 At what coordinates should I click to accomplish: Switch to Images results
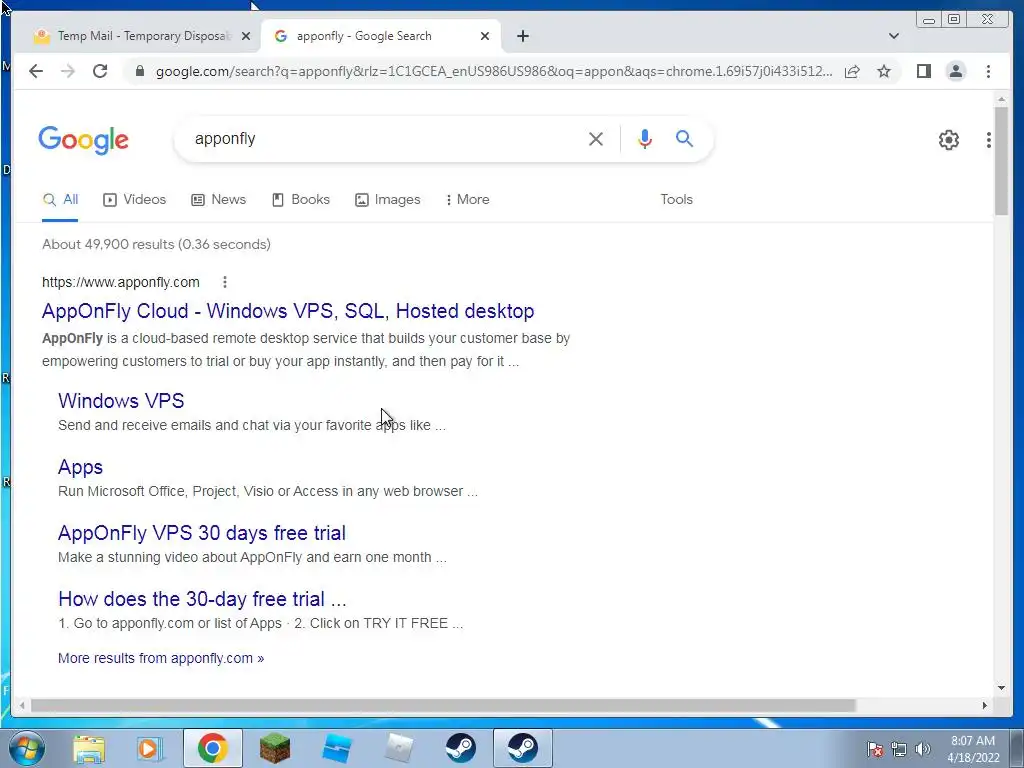[388, 200]
